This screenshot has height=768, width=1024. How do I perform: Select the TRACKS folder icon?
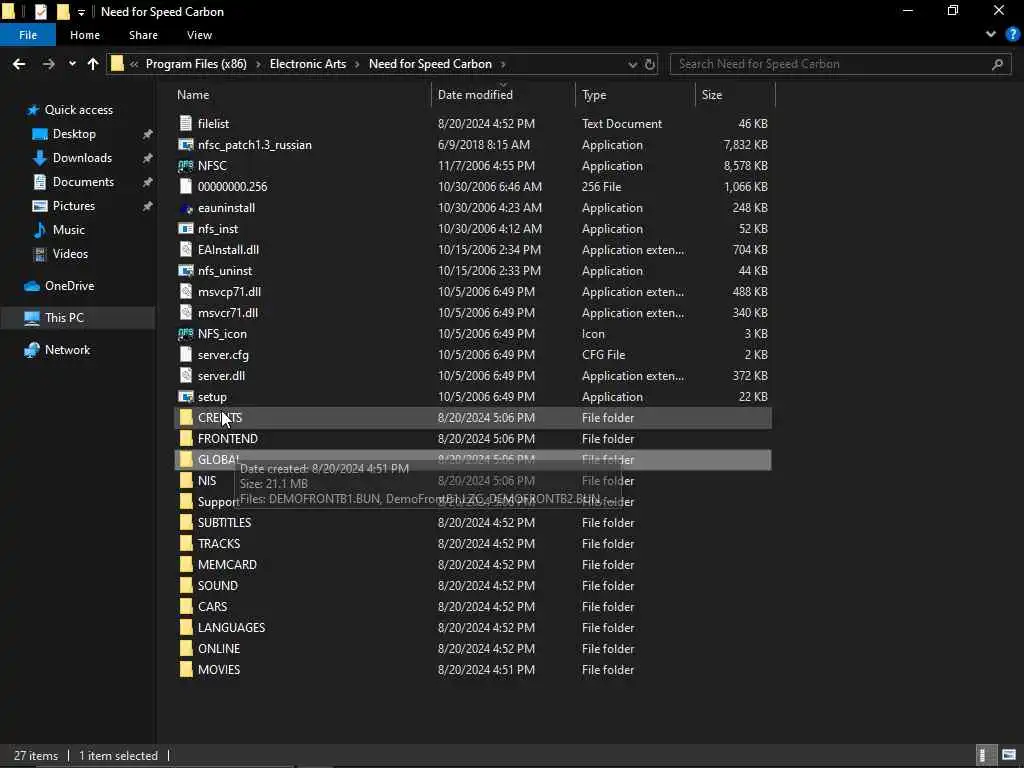186,543
